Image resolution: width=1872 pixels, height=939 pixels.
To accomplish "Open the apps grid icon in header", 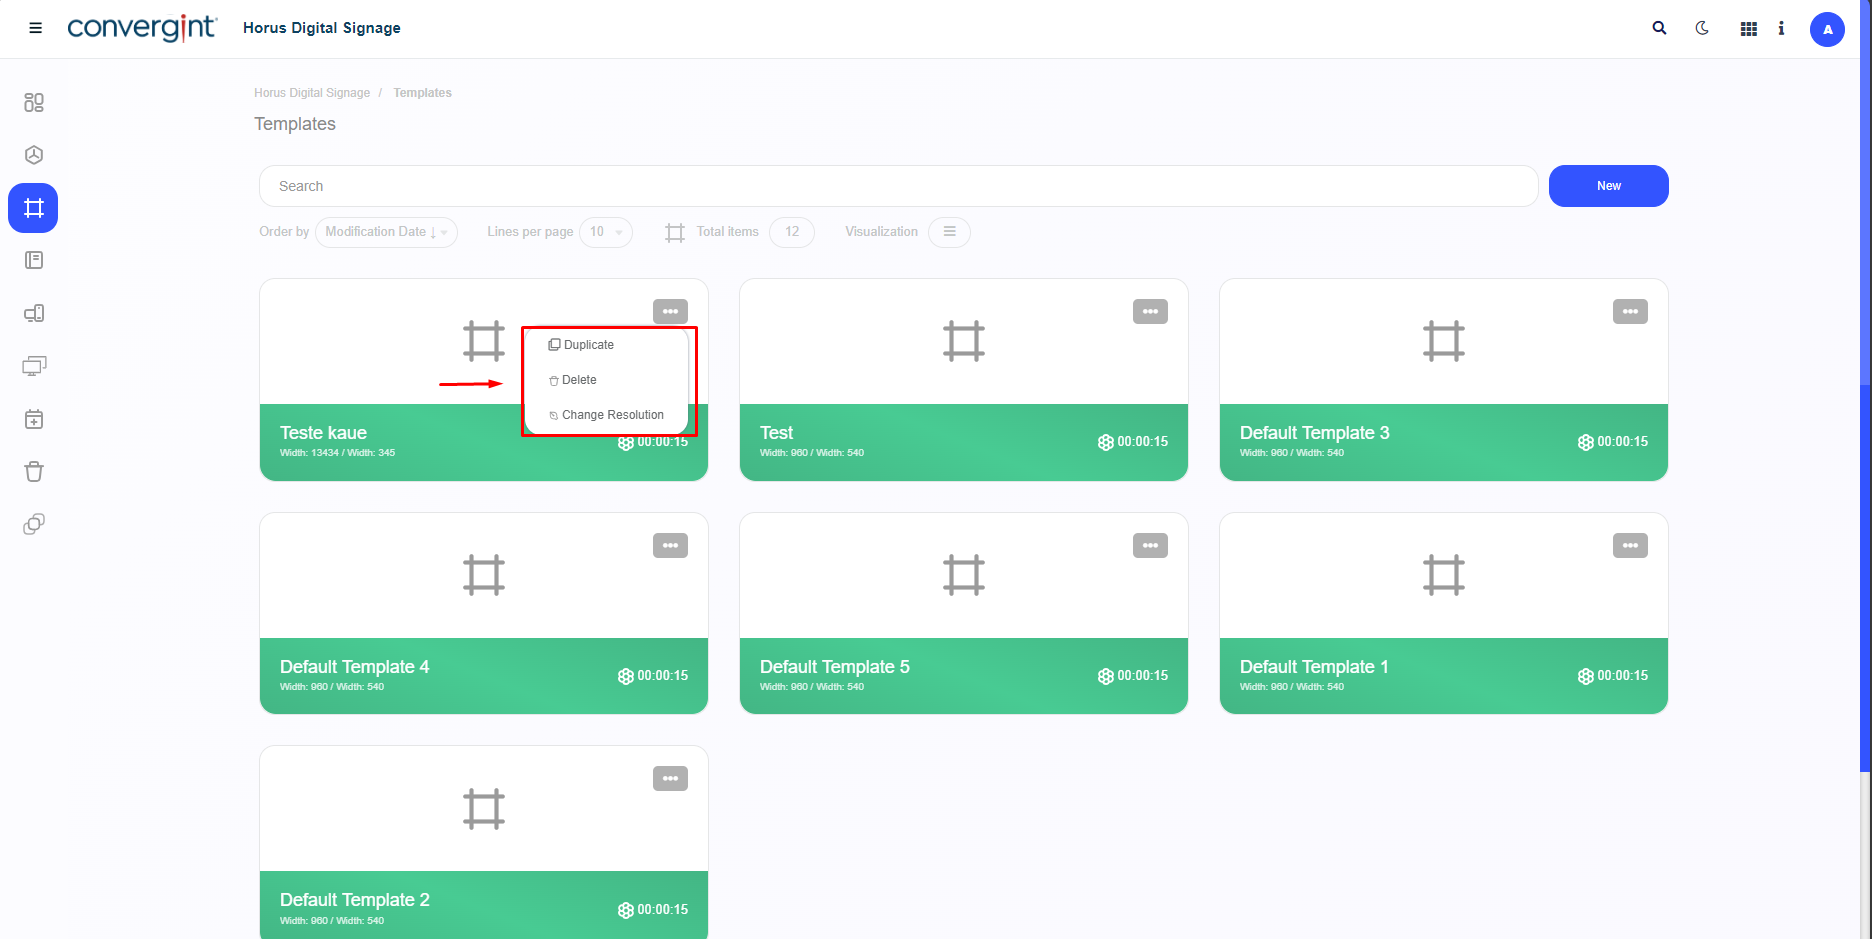I will tap(1748, 29).
